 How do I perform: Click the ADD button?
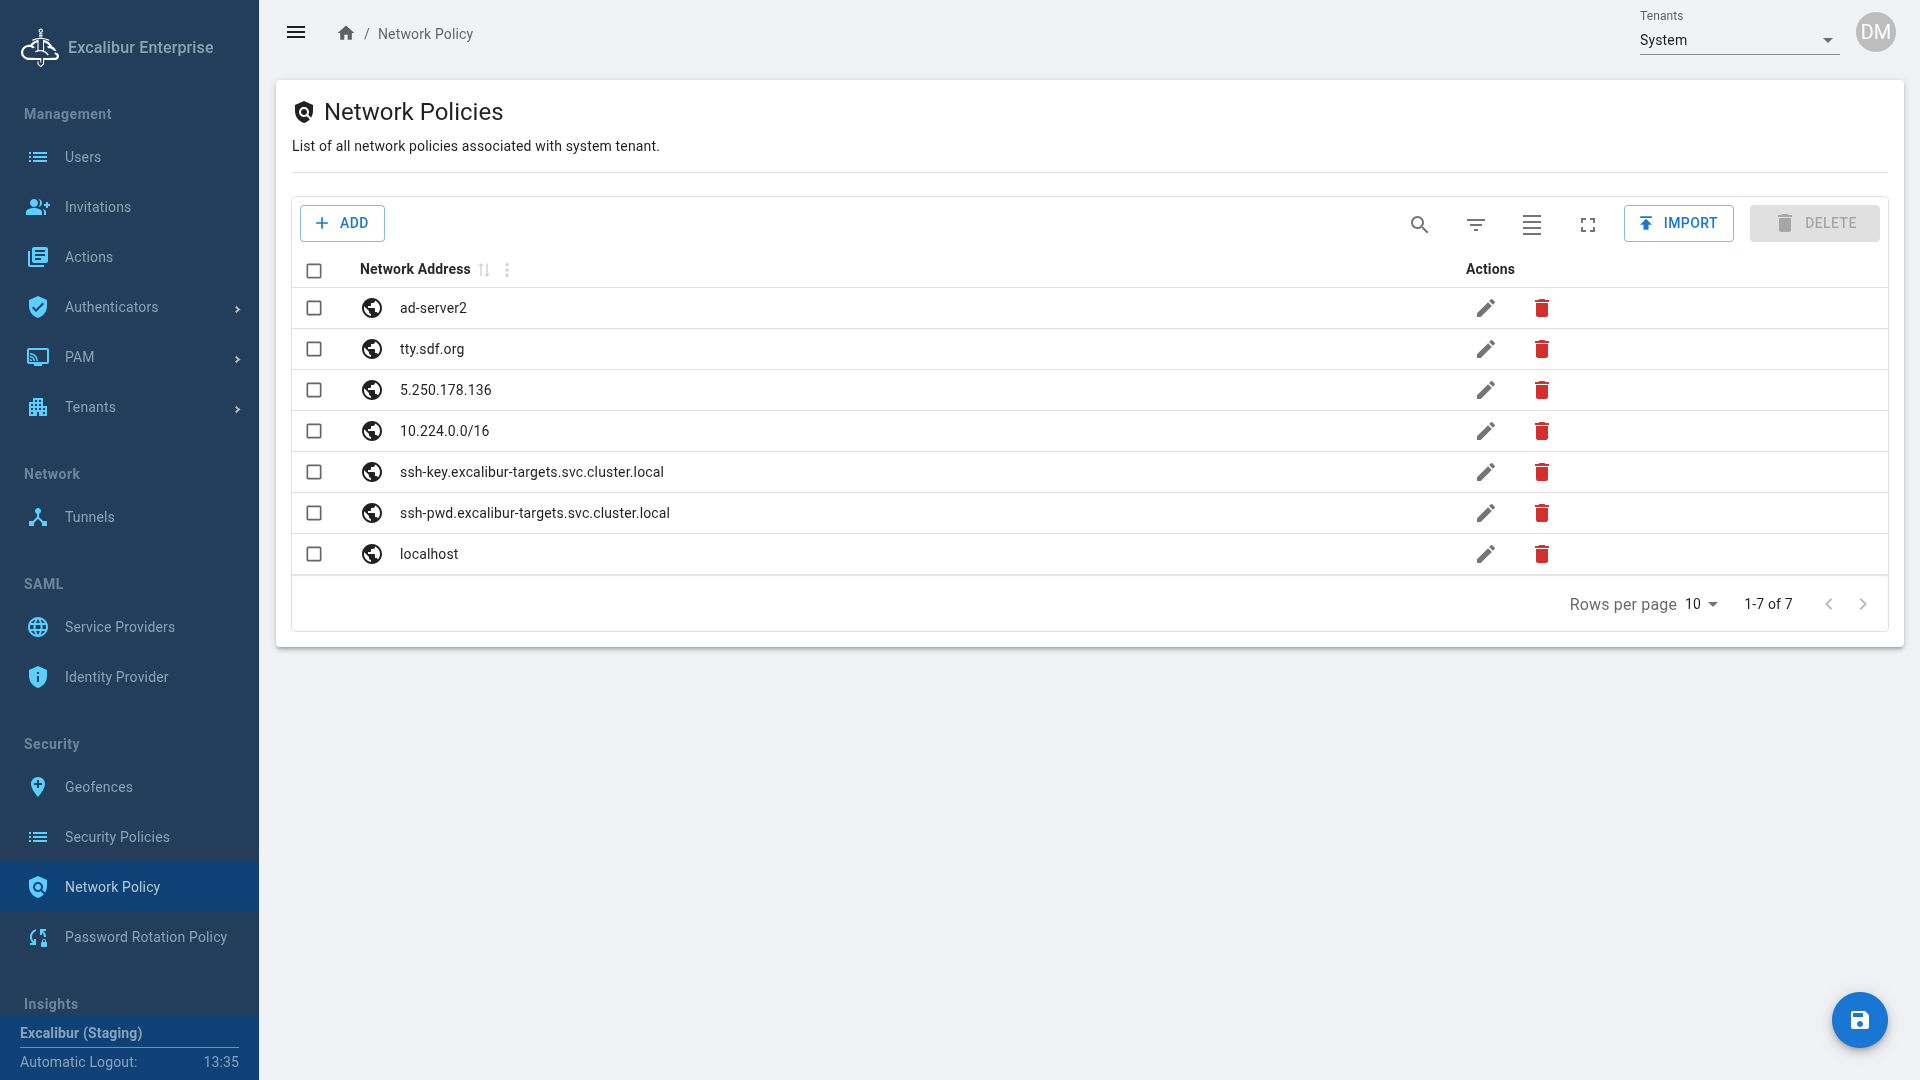click(342, 223)
